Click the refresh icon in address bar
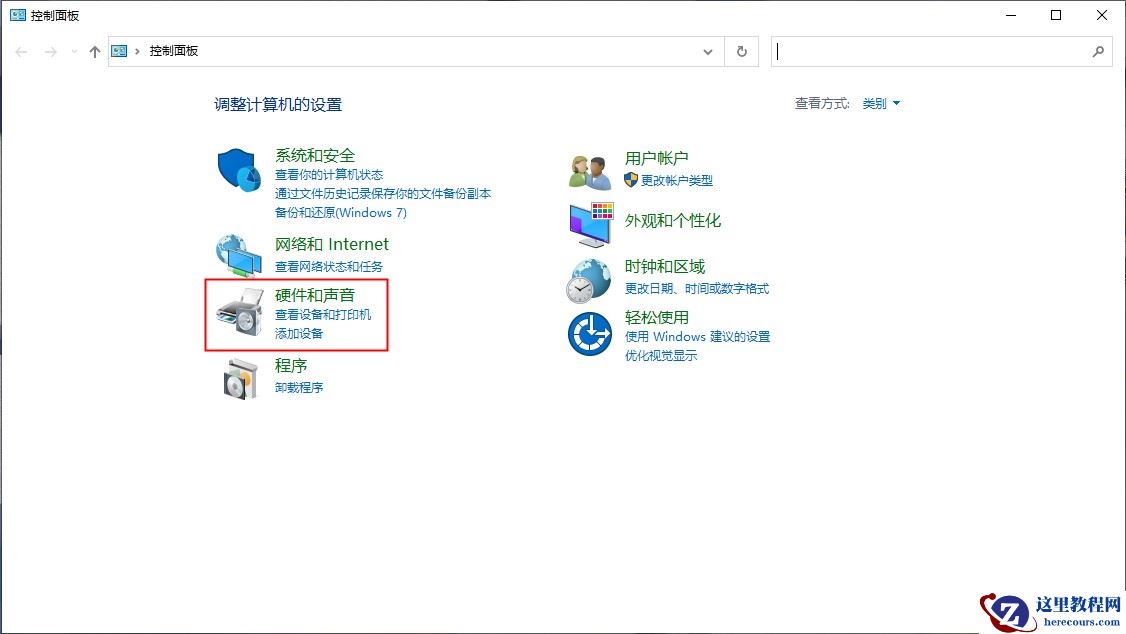The width and height of the screenshot is (1126, 634). (741, 51)
